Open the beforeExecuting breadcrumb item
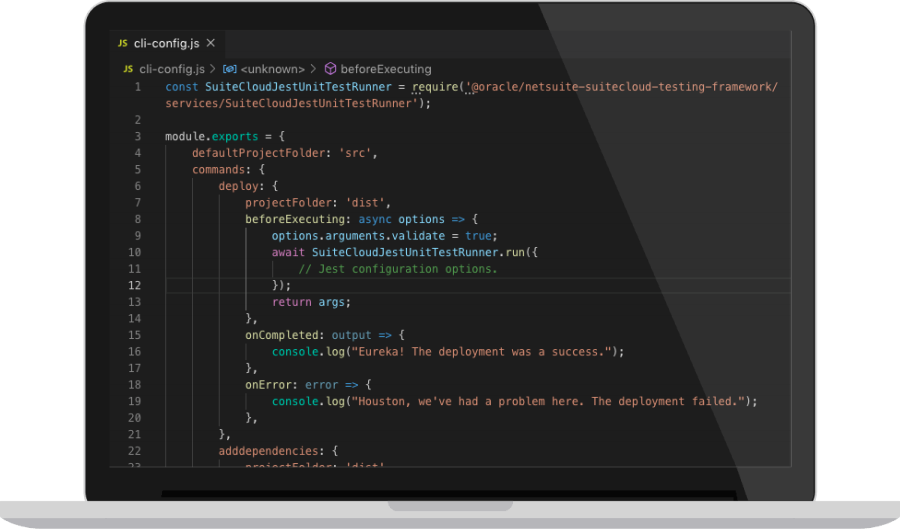 386,69
